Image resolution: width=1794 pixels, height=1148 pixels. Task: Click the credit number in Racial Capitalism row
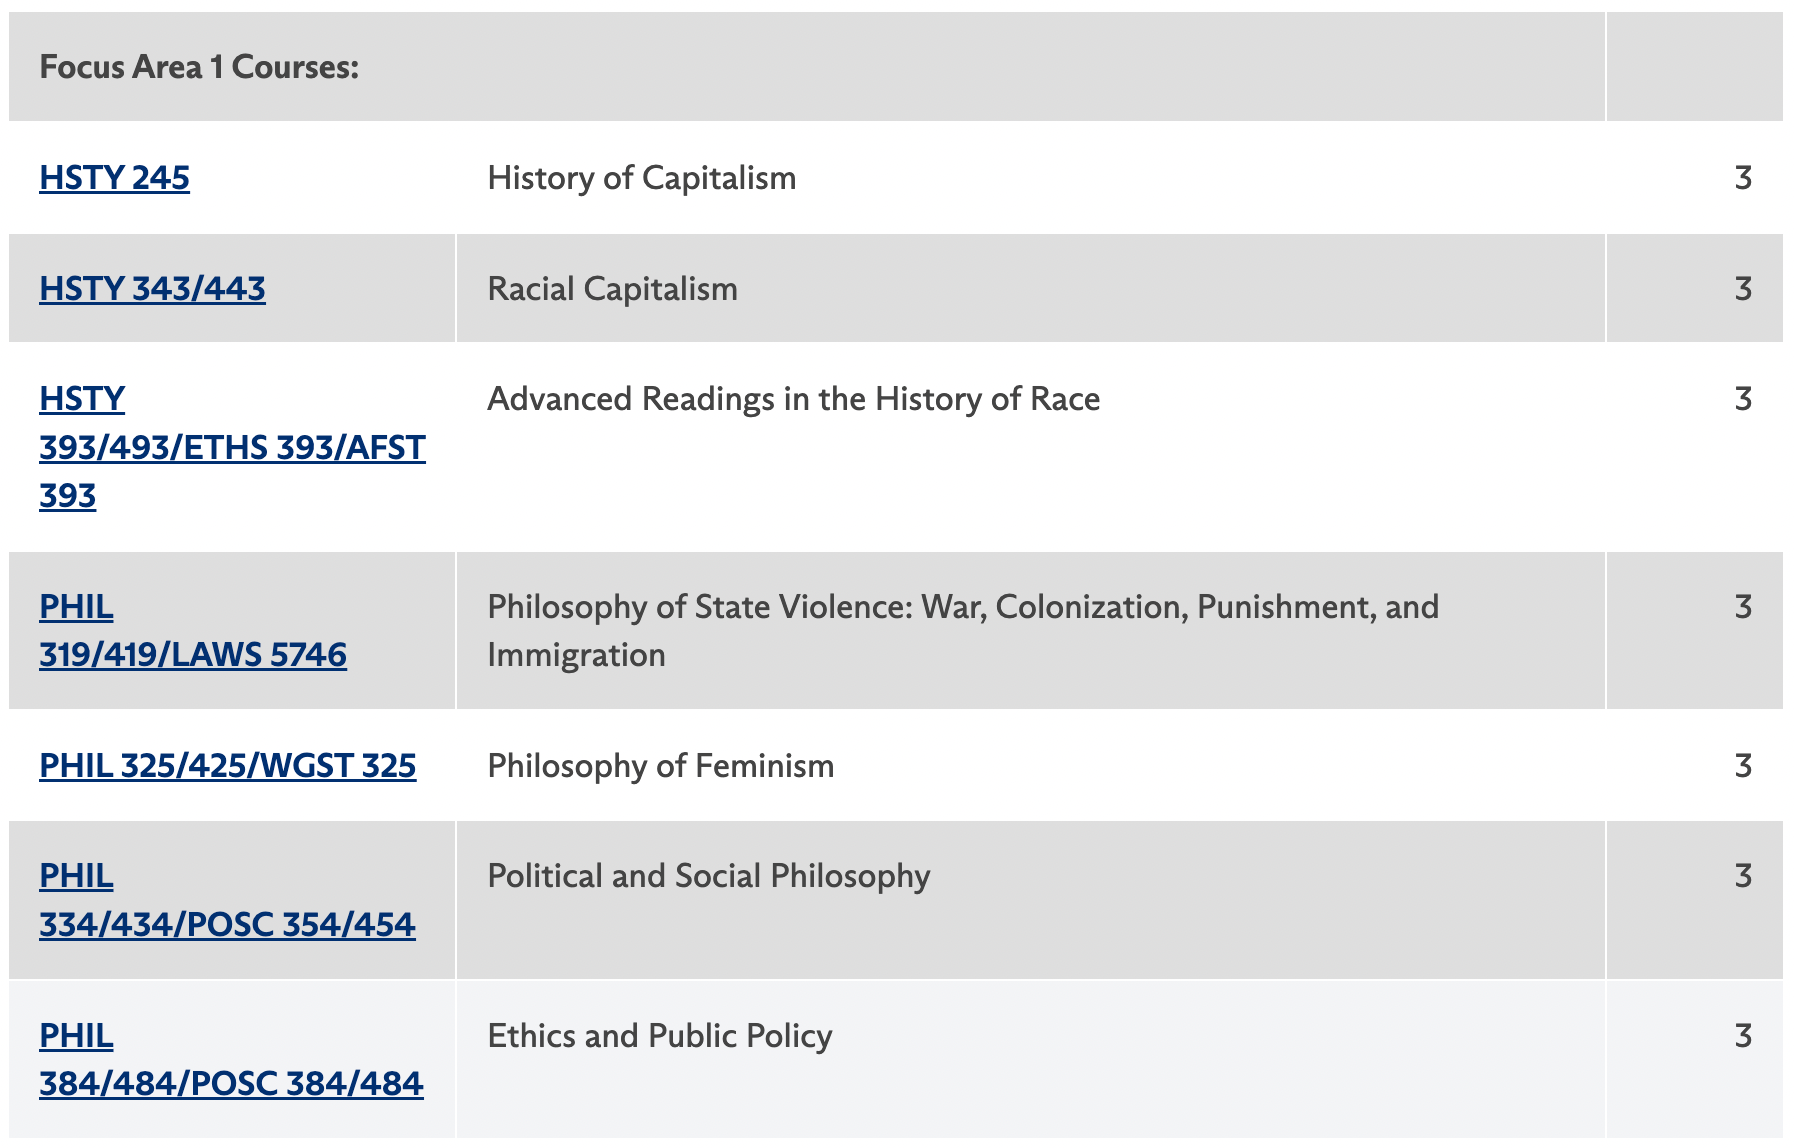[x=1743, y=289]
